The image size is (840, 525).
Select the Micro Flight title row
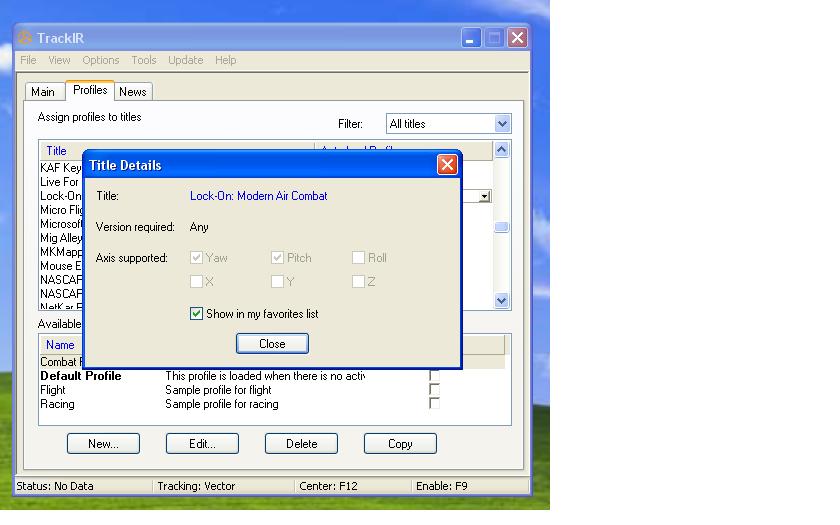pyautogui.click(x=61, y=209)
